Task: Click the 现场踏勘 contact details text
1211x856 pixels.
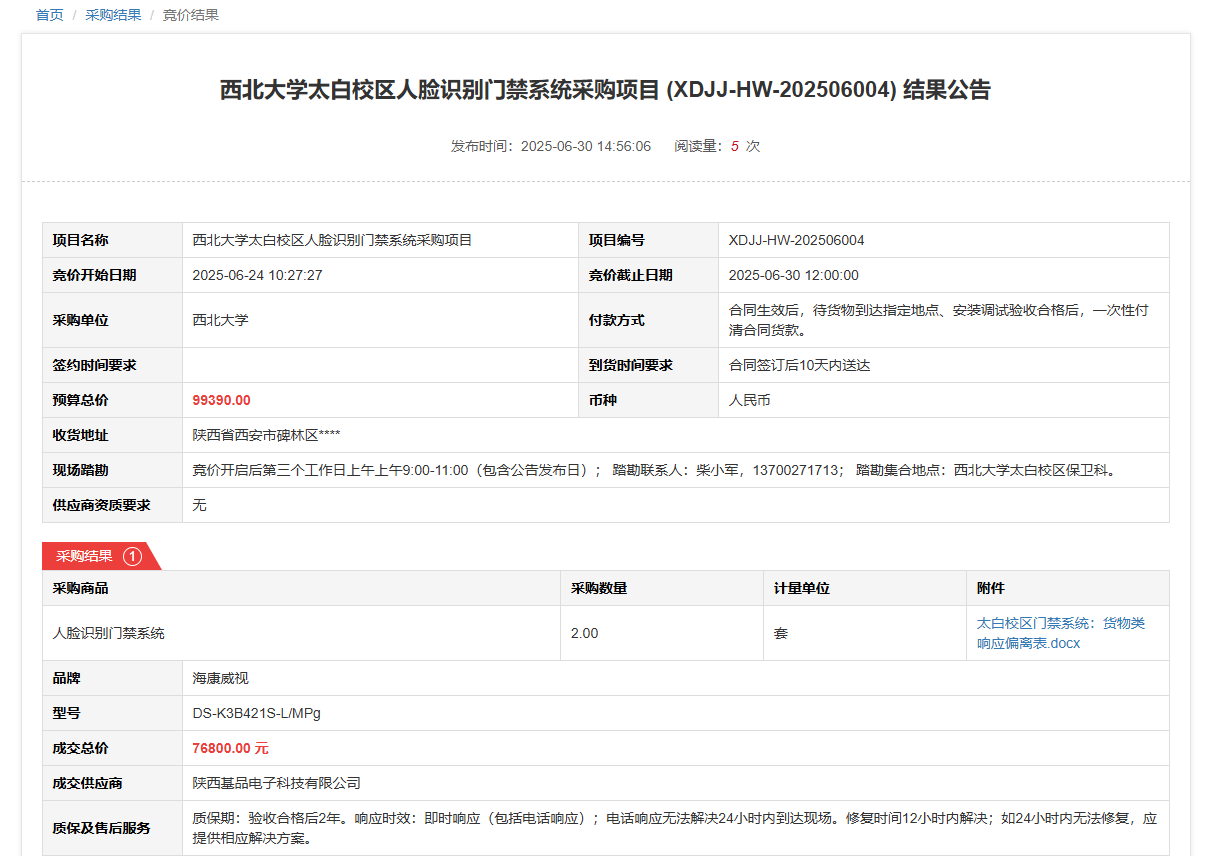Action: tap(653, 470)
